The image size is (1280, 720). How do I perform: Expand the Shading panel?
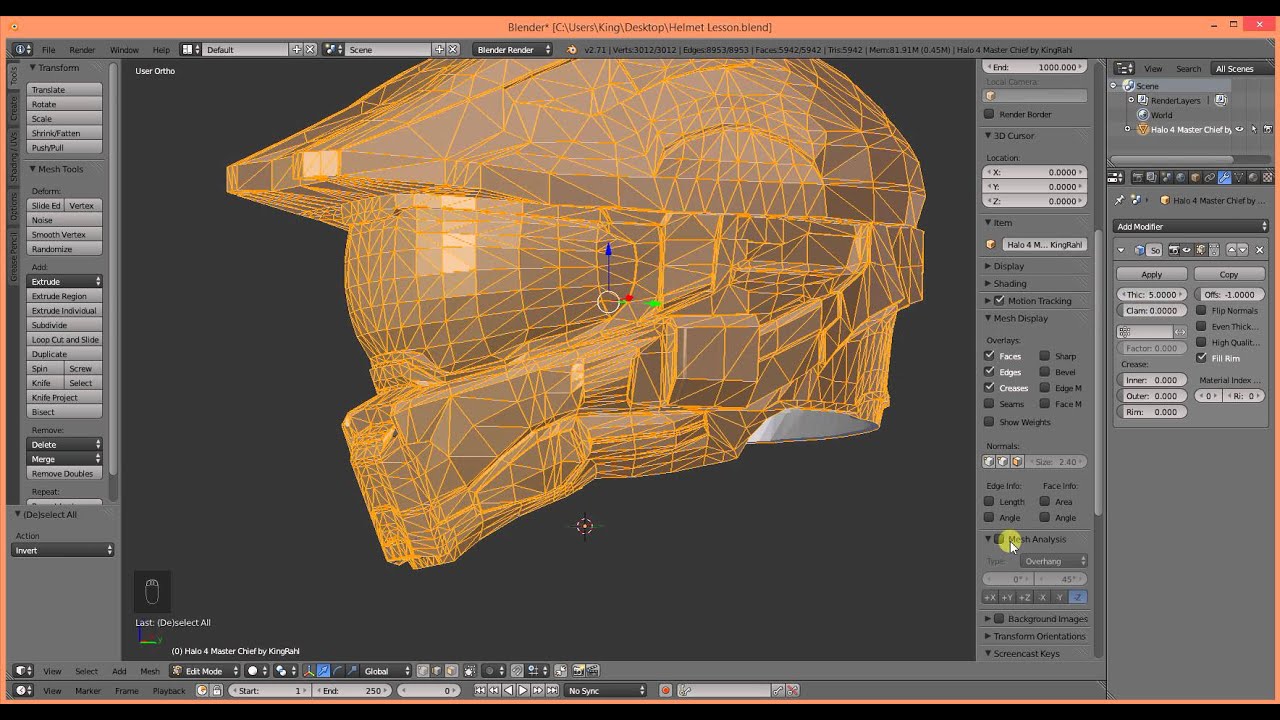1009,284
